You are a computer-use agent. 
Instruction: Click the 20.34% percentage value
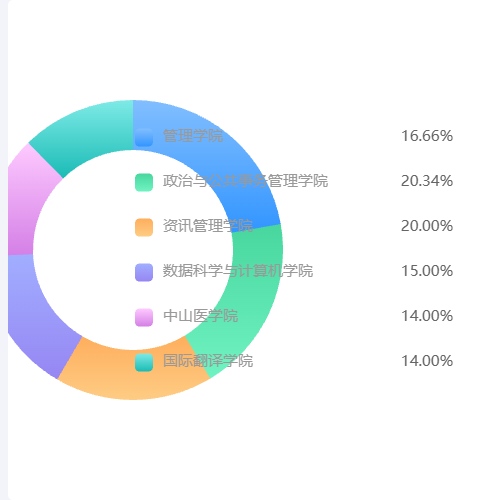427,181
